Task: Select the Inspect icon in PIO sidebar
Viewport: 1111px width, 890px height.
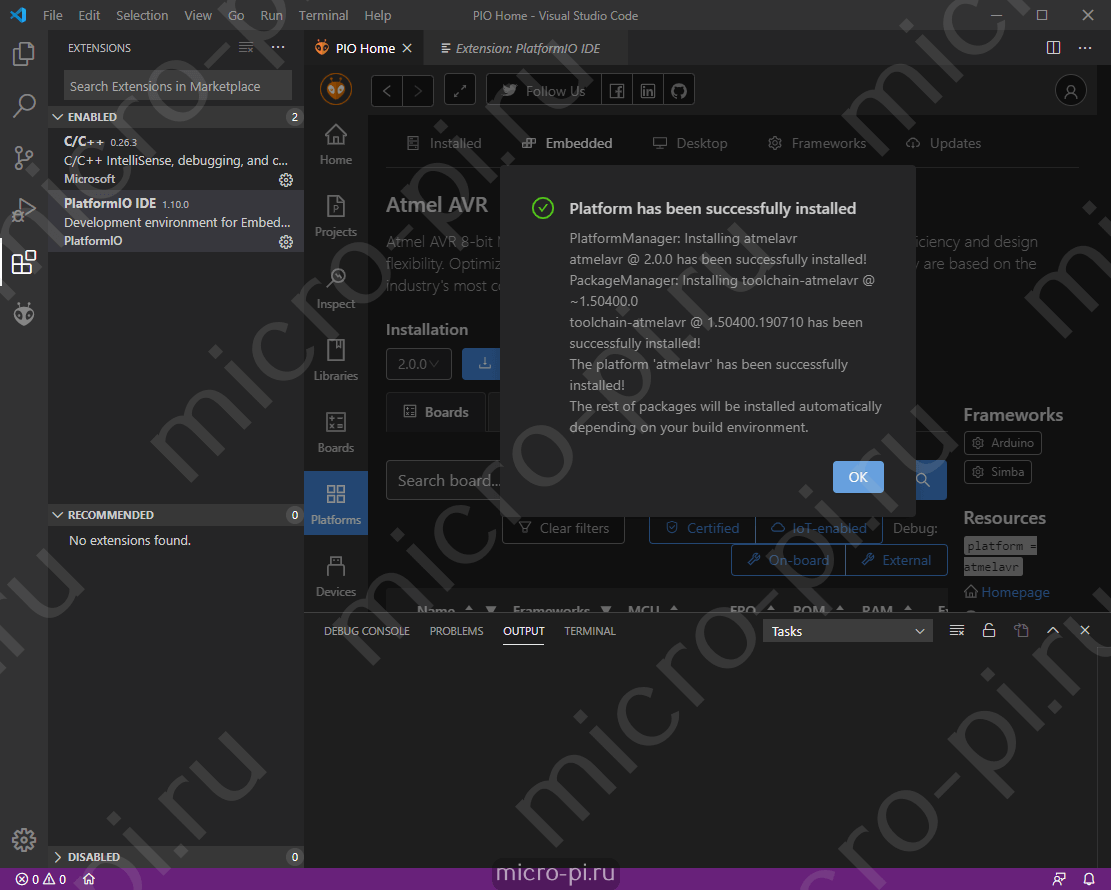Action: click(336, 287)
